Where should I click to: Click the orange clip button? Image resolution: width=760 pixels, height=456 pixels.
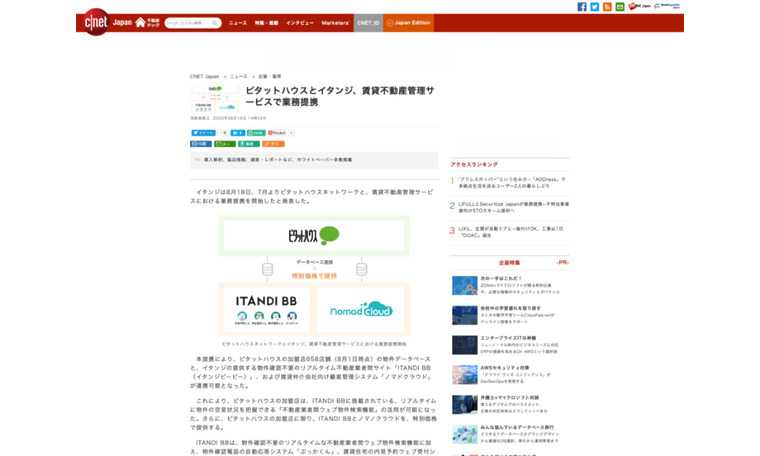coord(272,143)
